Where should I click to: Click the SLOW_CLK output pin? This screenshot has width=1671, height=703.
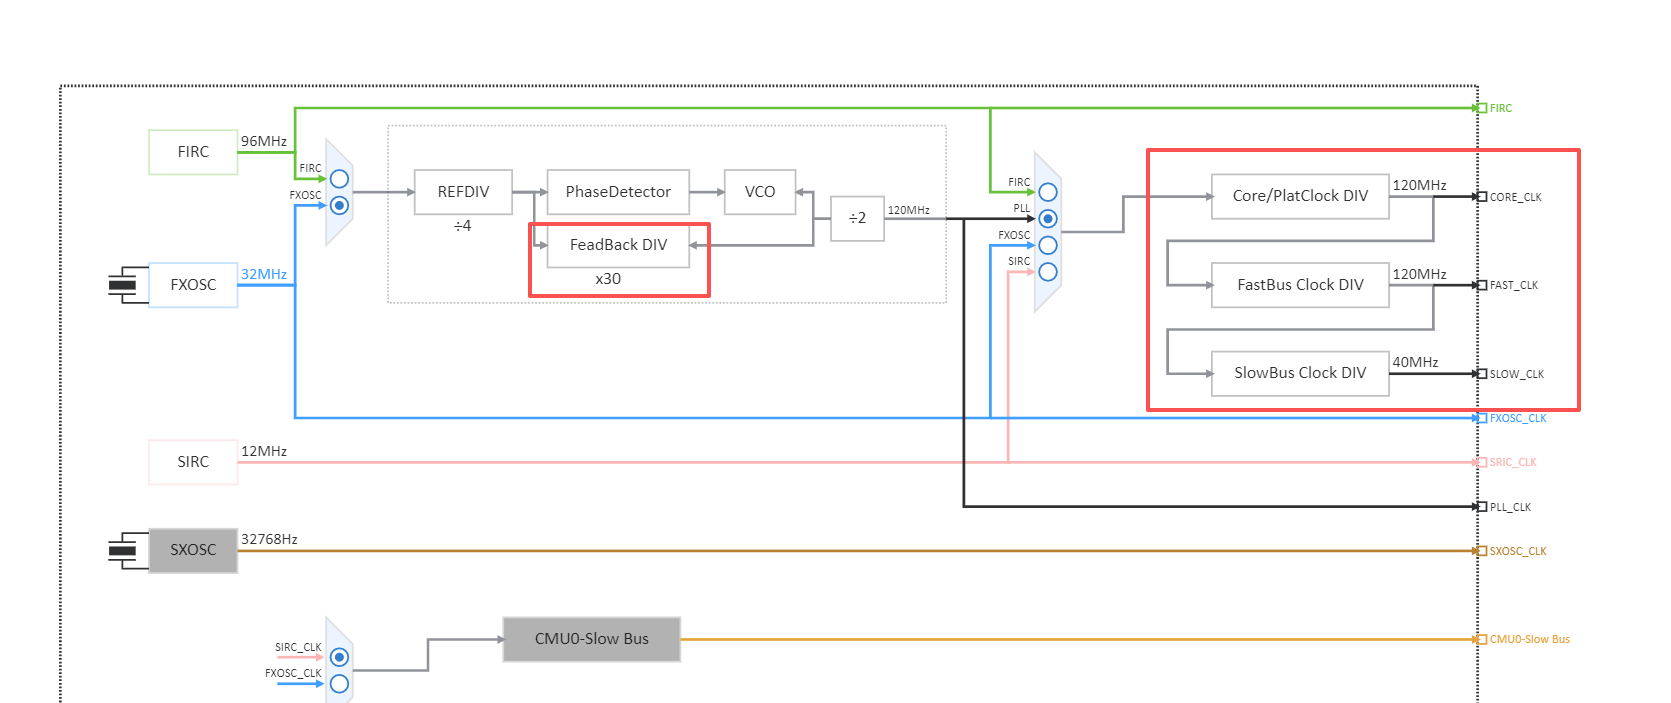pos(1481,374)
